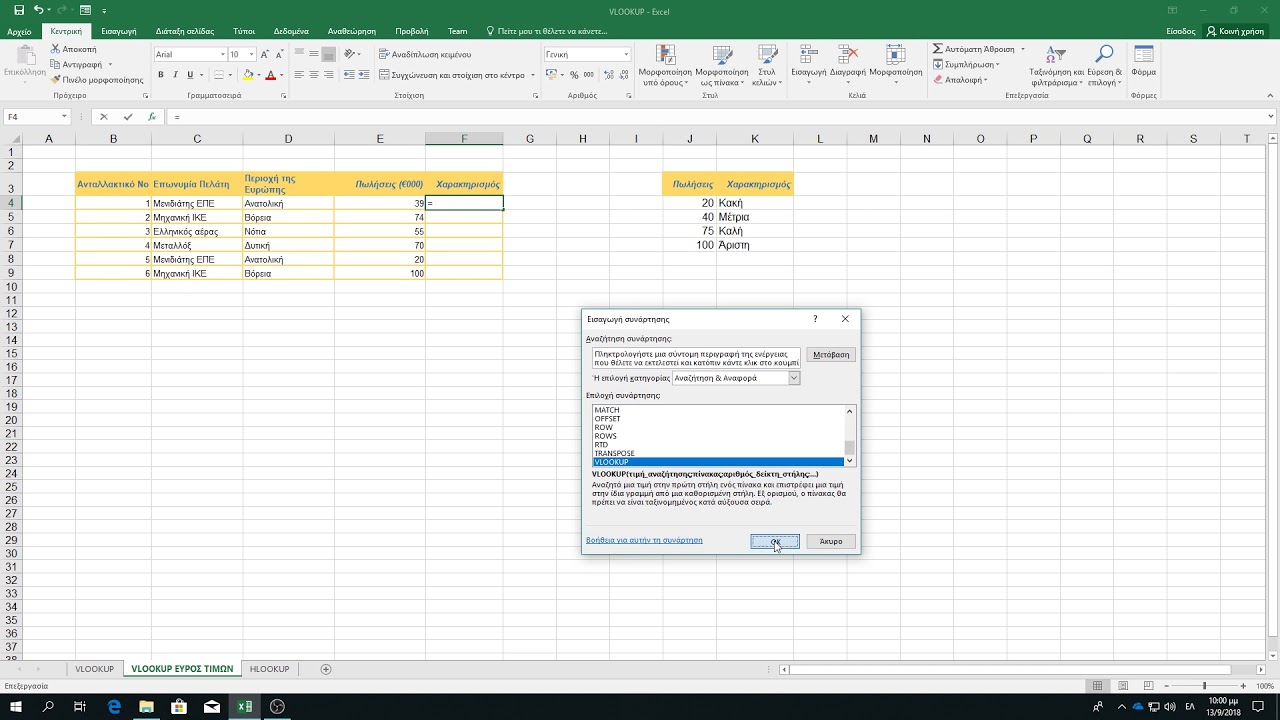Click the Name Box showing F4
Screen dimensions: 1280x720
(36, 117)
